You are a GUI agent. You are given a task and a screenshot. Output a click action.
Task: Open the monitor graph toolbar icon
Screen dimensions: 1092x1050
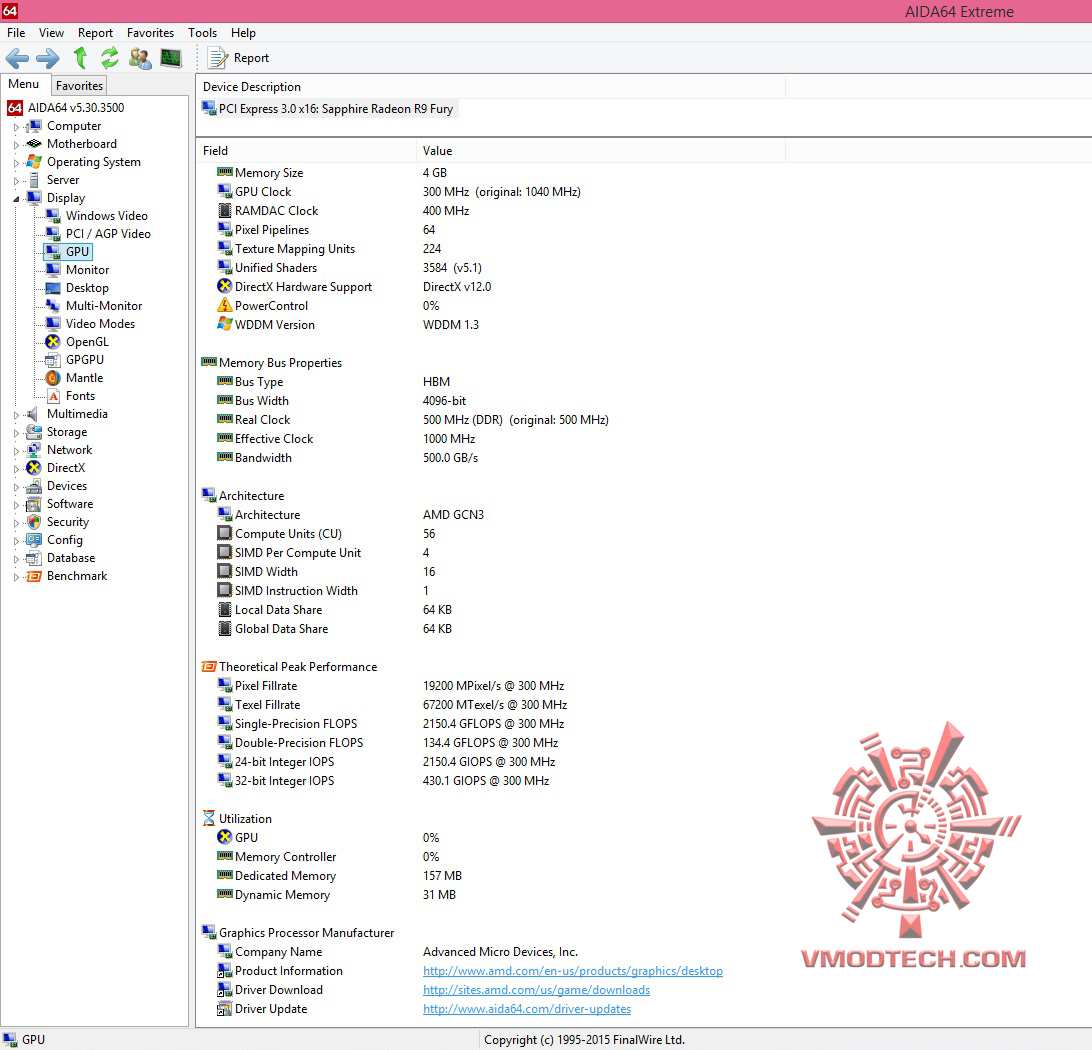tap(171, 58)
